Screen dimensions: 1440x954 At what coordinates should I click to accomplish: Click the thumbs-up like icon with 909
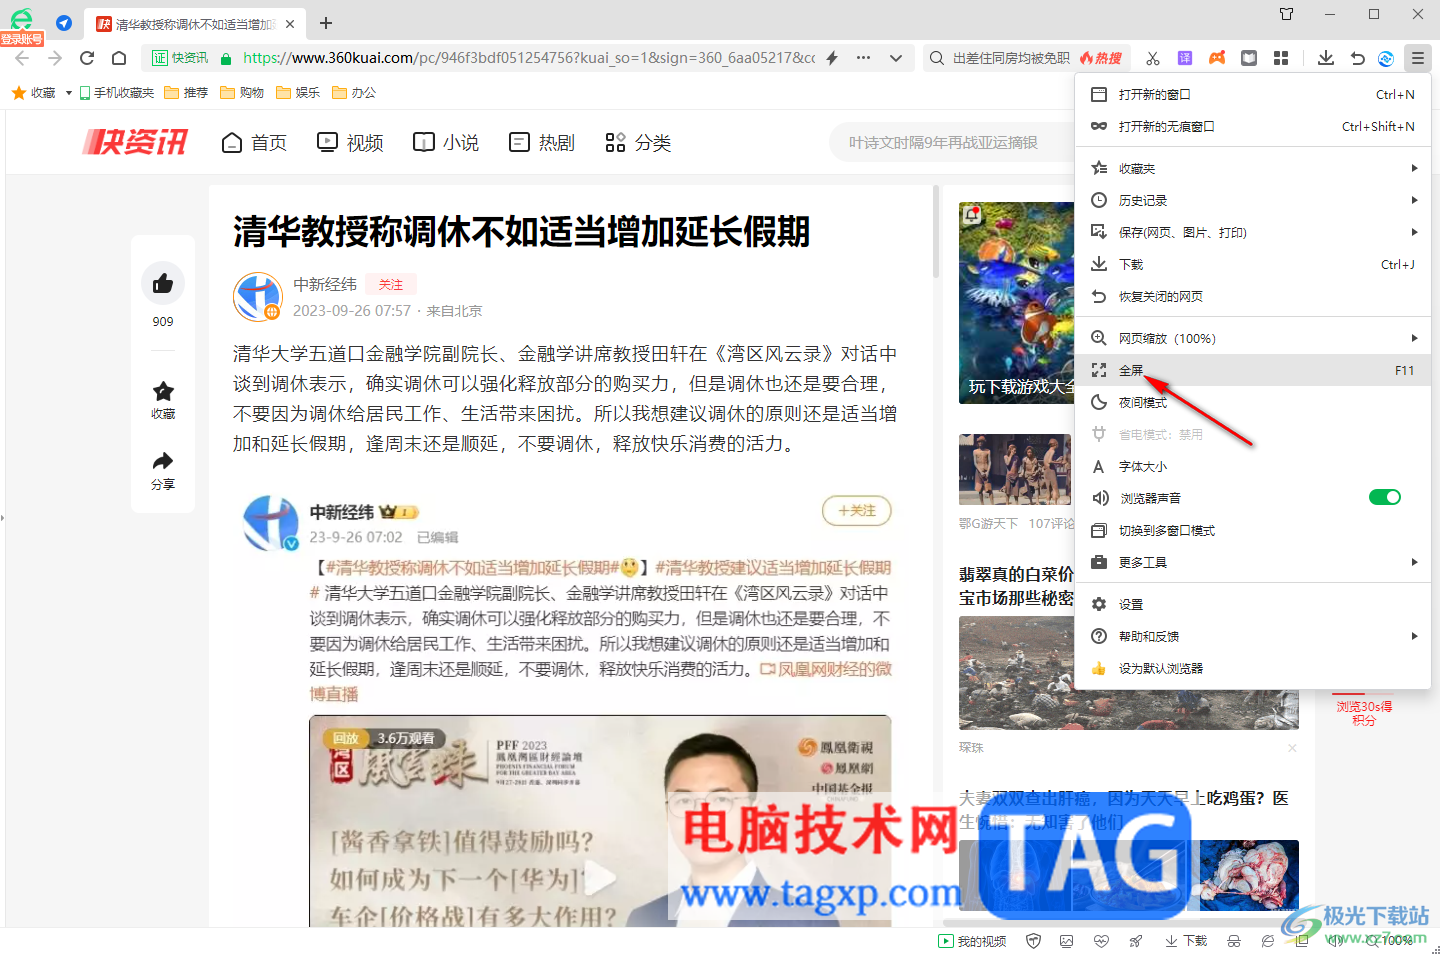pyautogui.click(x=163, y=284)
